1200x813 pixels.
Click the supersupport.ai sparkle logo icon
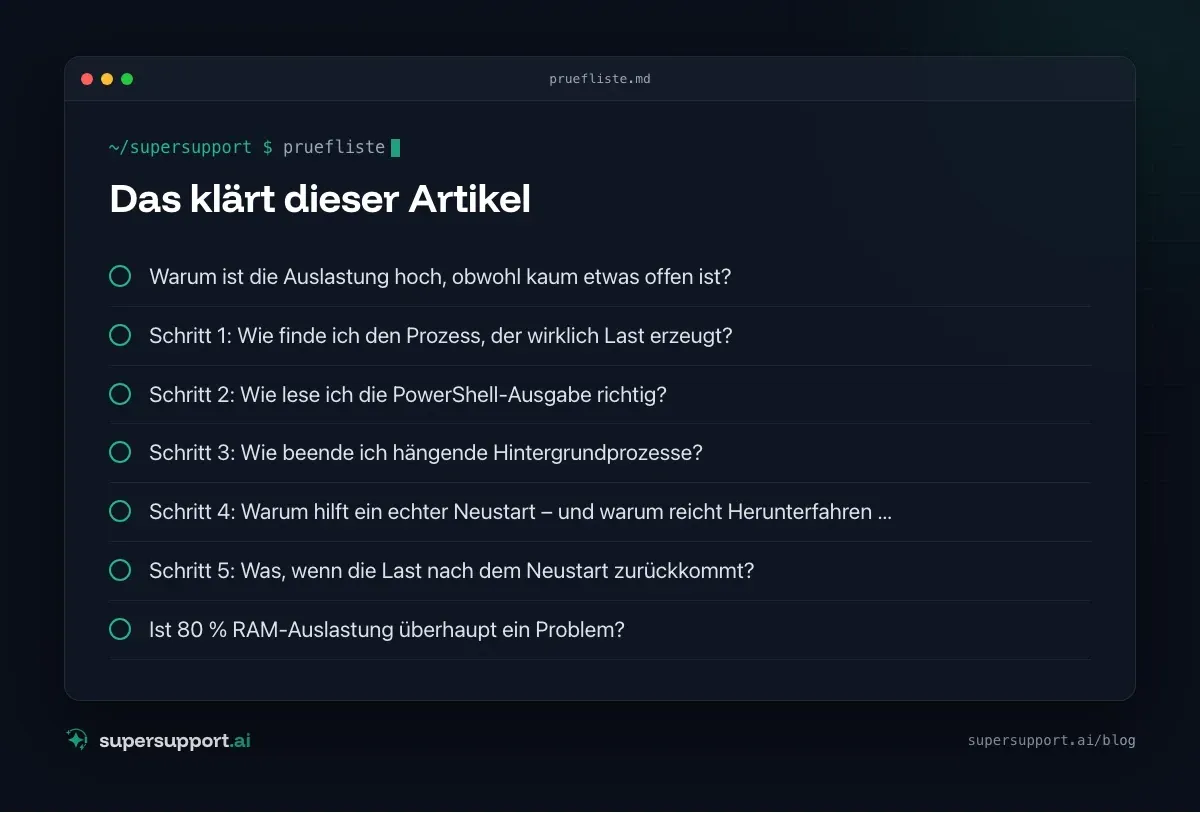click(x=77, y=740)
